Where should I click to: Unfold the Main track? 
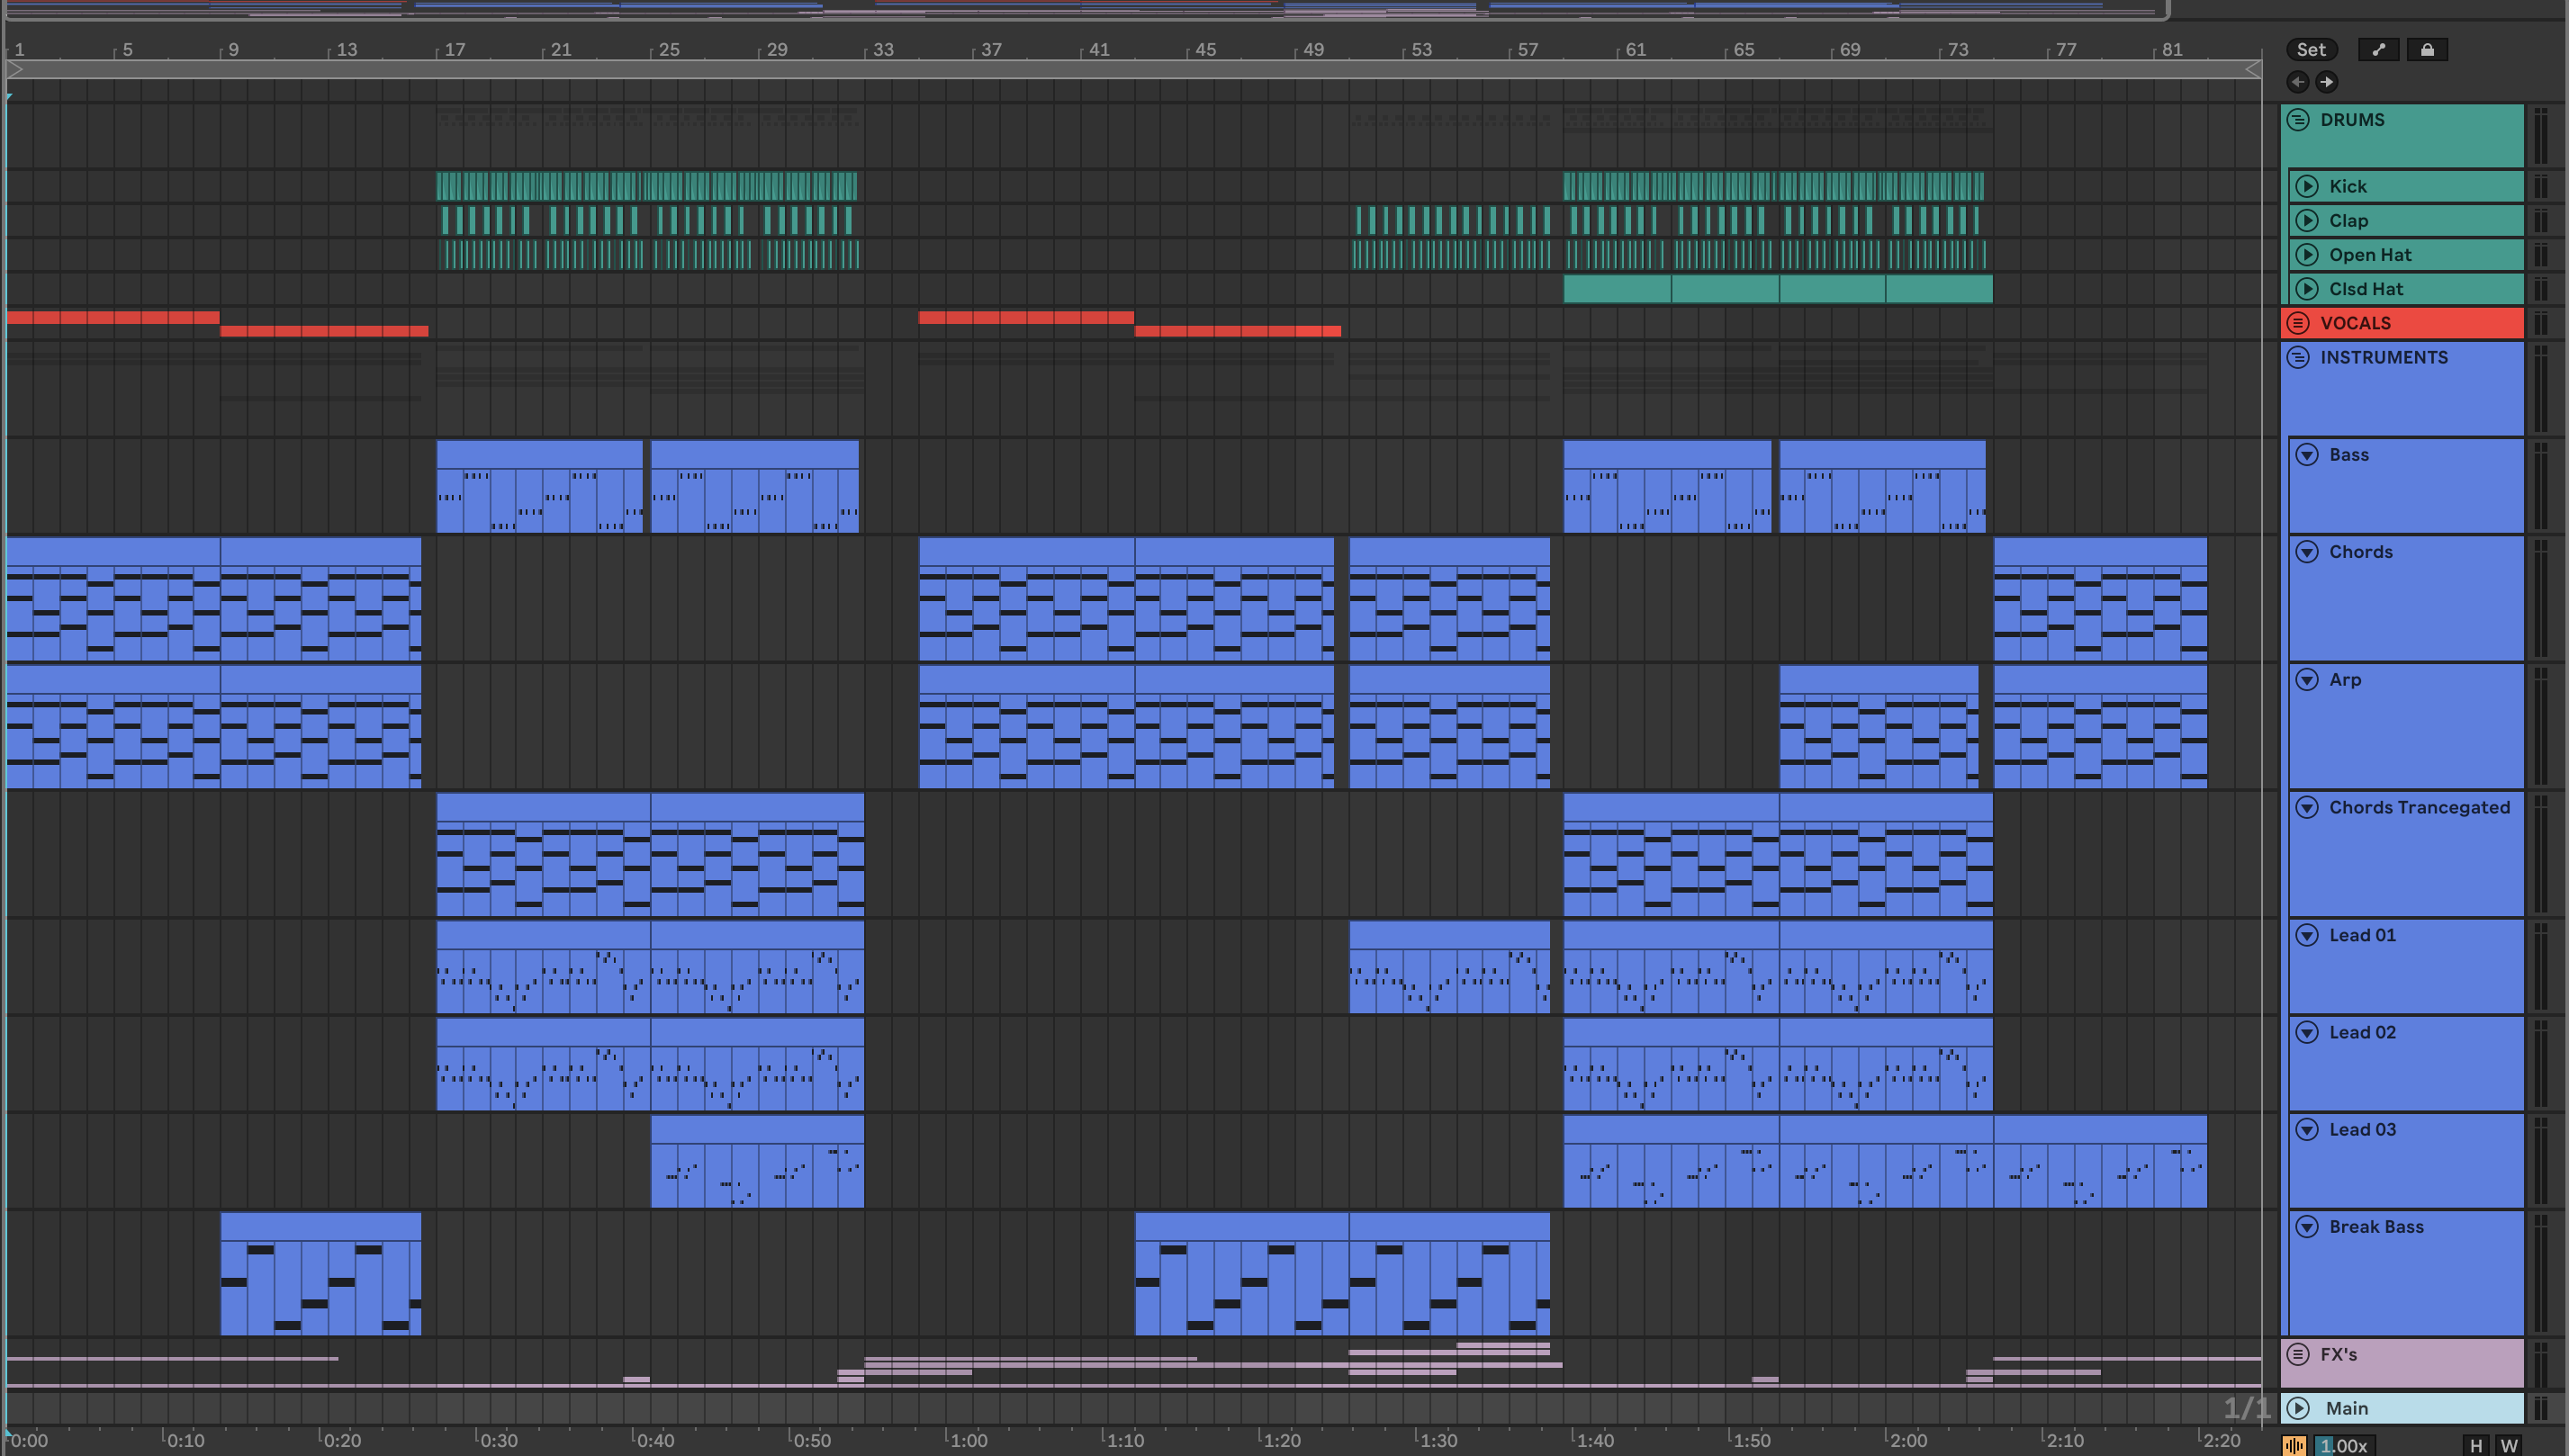[x=2298, y=1408]
